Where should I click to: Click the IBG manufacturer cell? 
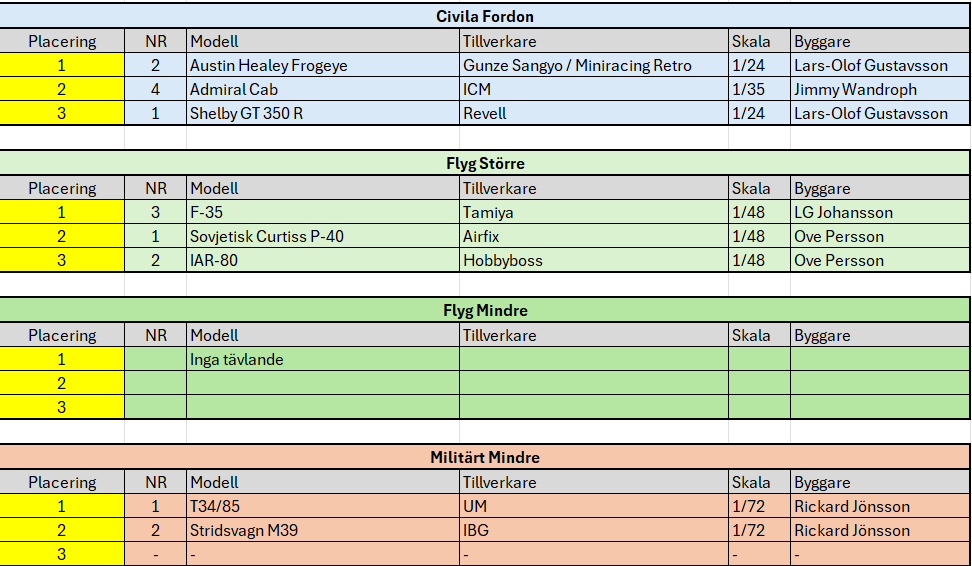click(476, 530)
